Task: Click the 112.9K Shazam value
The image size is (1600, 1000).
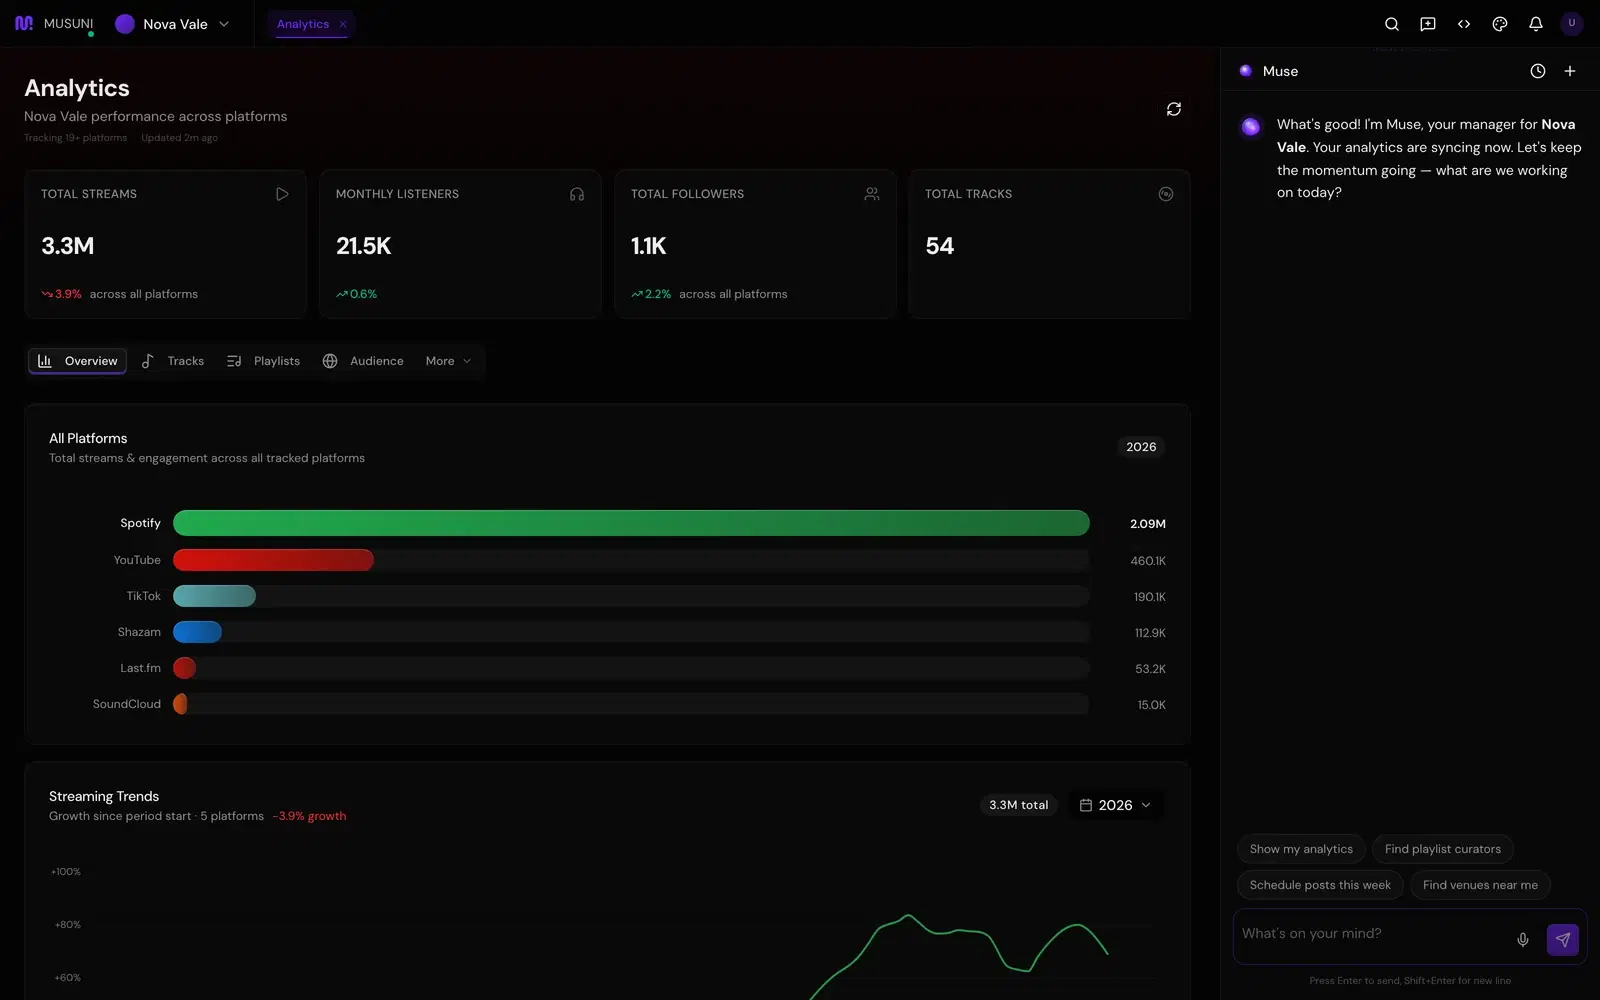Action: coord(1150,633)
